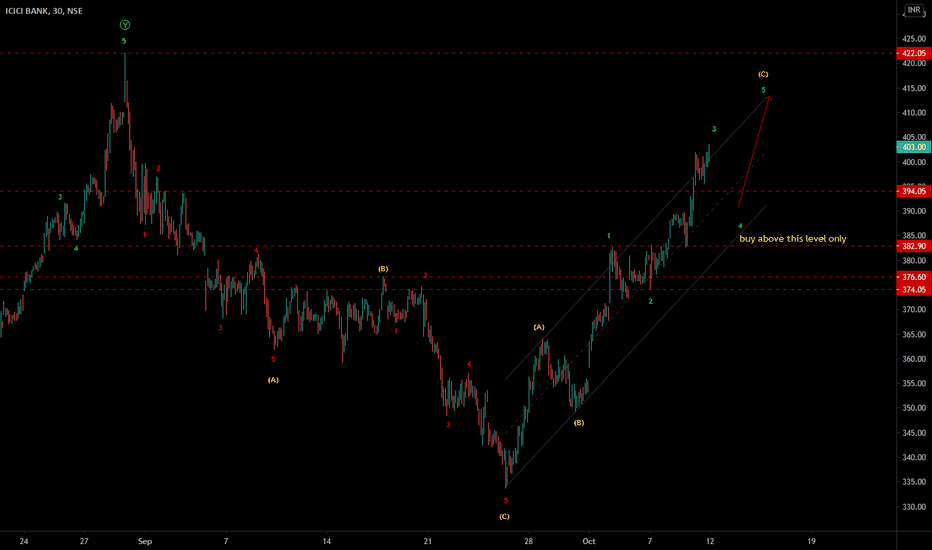932x550 pixels.
Task: Click the 335.00 price axis tick
Action: [x=914, y=482]
